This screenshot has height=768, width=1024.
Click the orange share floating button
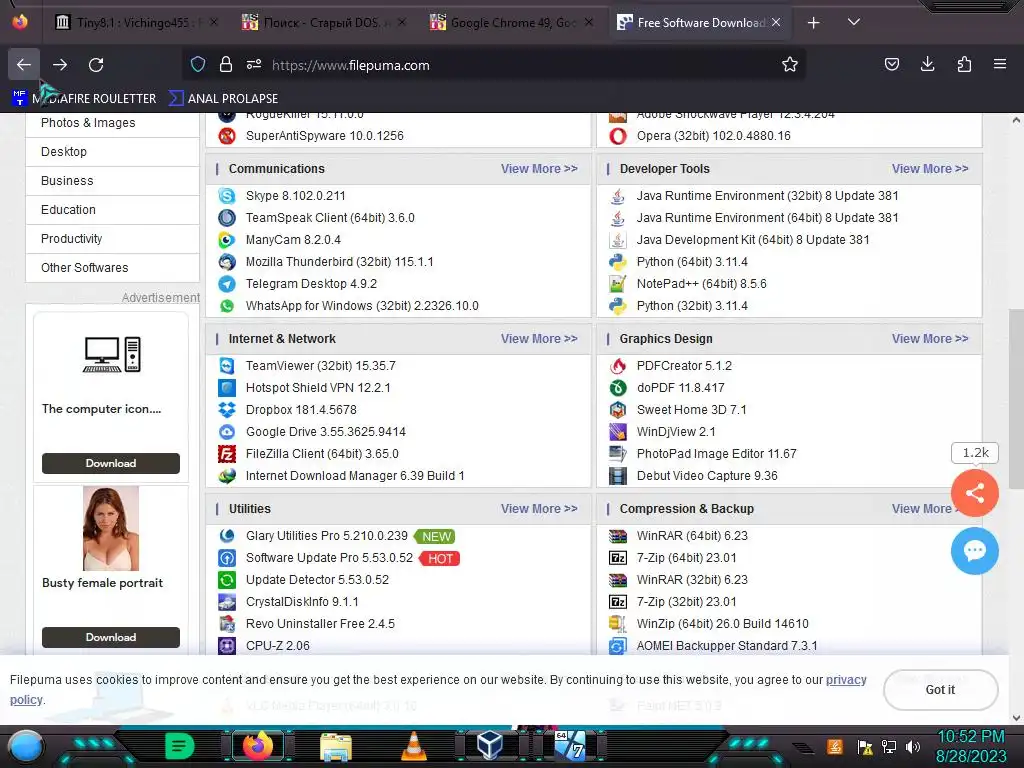(974, 493)
